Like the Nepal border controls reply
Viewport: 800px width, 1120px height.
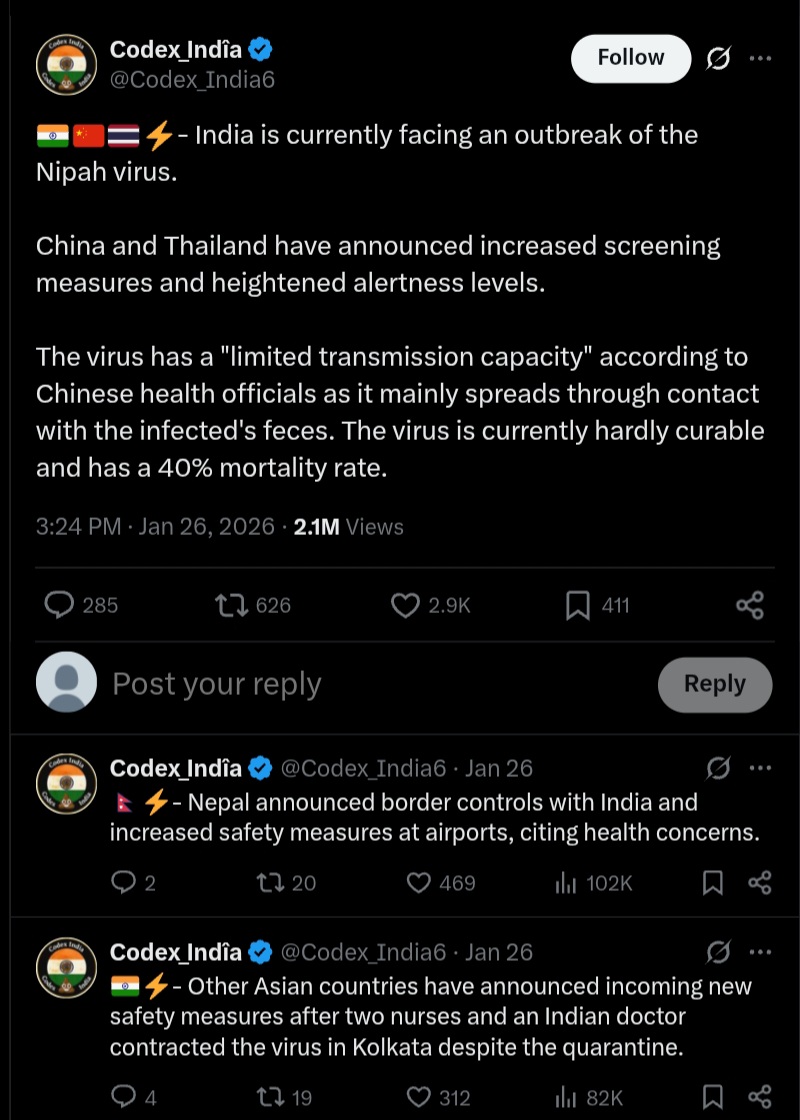(419, 883)
